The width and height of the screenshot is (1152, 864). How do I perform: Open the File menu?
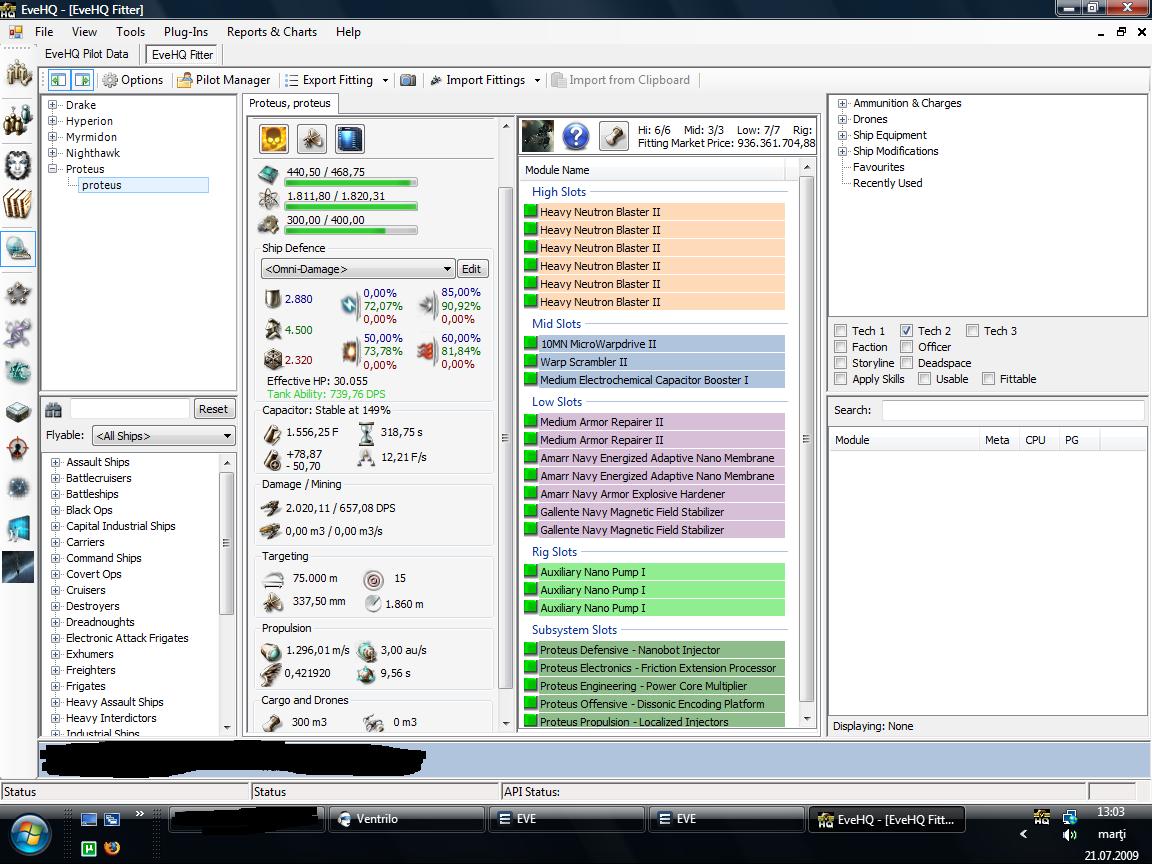44,32
